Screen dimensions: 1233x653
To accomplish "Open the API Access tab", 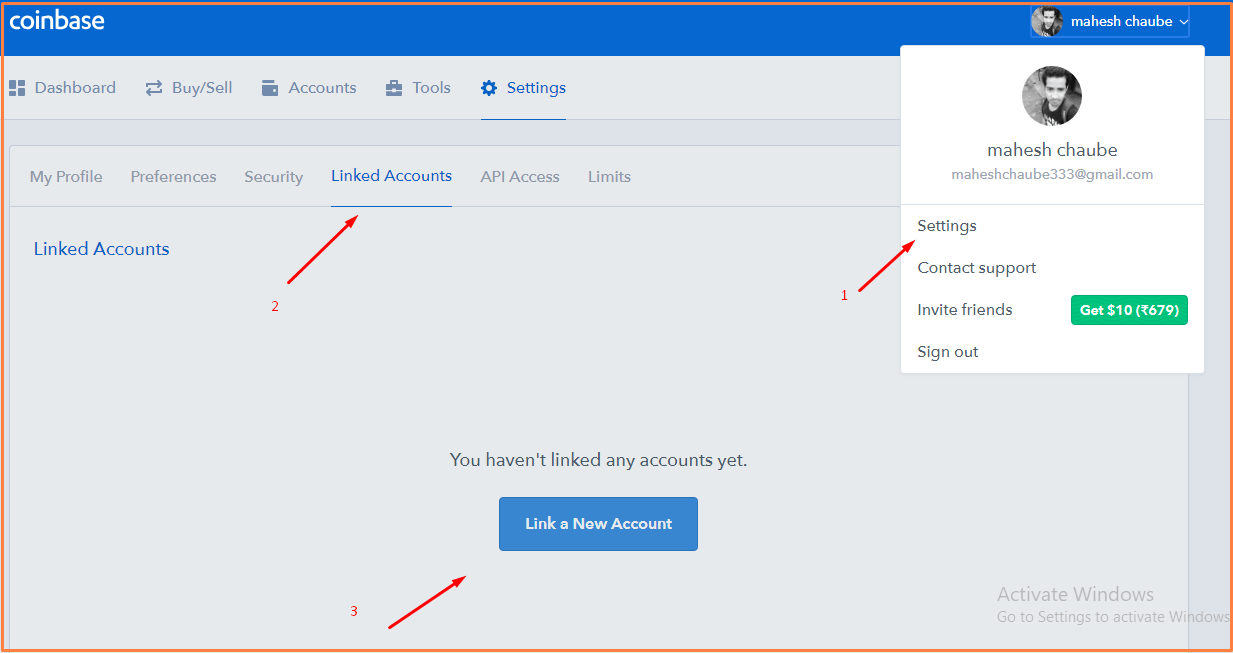I will (x=520, y=177).
